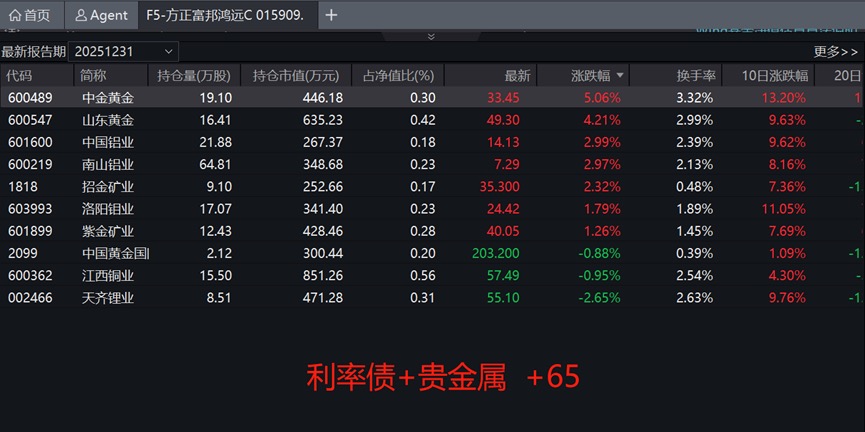865x432 pixels.
Task: Click -2.65% change for 天齐锂业
Action: click(x=599, y=298)
